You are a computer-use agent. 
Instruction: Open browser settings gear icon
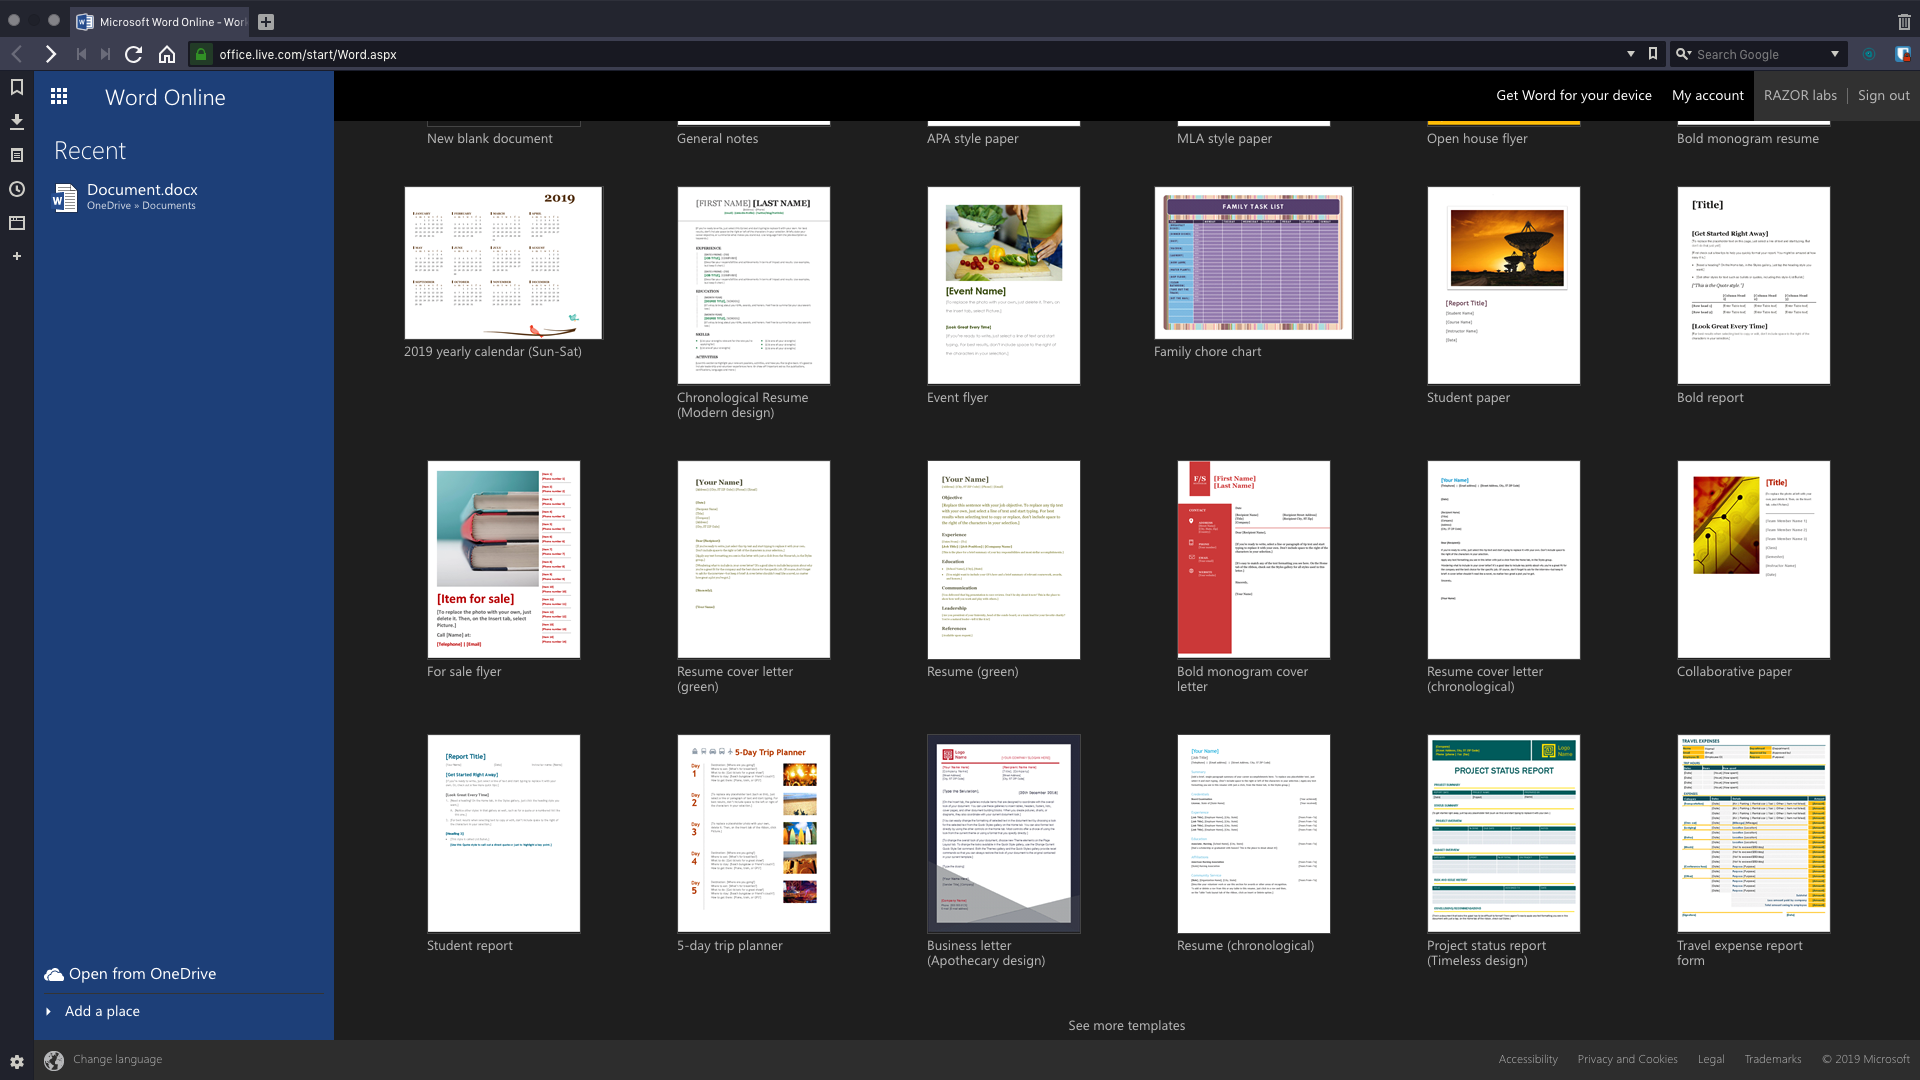[17, 1062]
